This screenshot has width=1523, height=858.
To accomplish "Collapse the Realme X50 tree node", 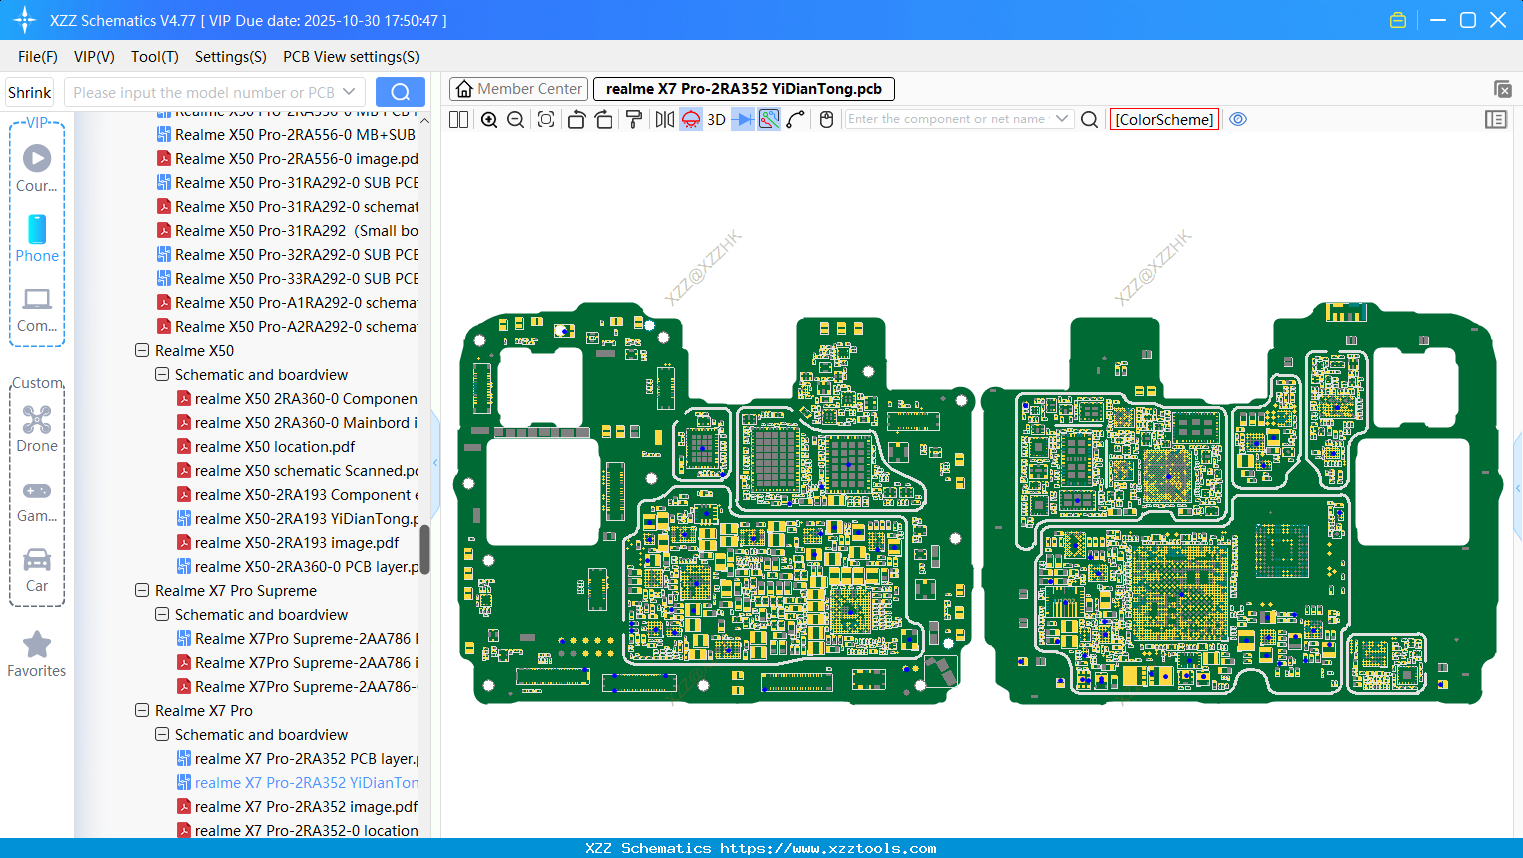I will coord(142,351).
